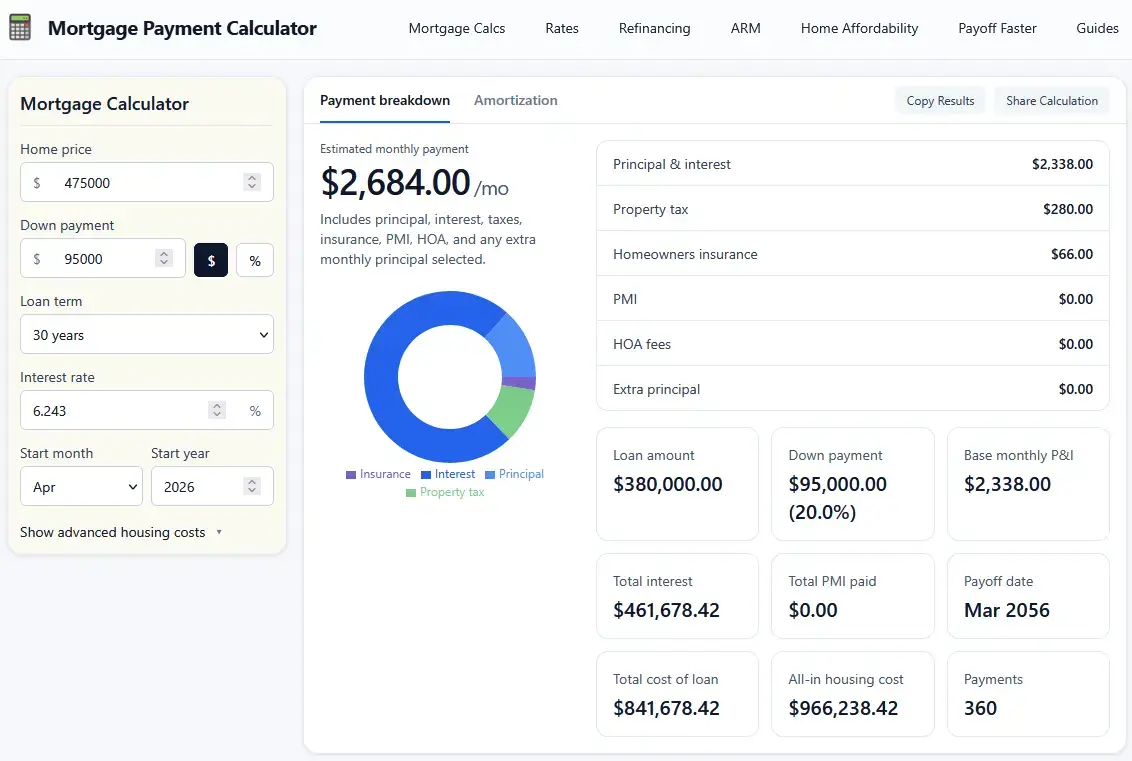Toggle Property tax in the chart legend
The width and height of the screenshot is (1132, 761).
(x=445, y=492)
